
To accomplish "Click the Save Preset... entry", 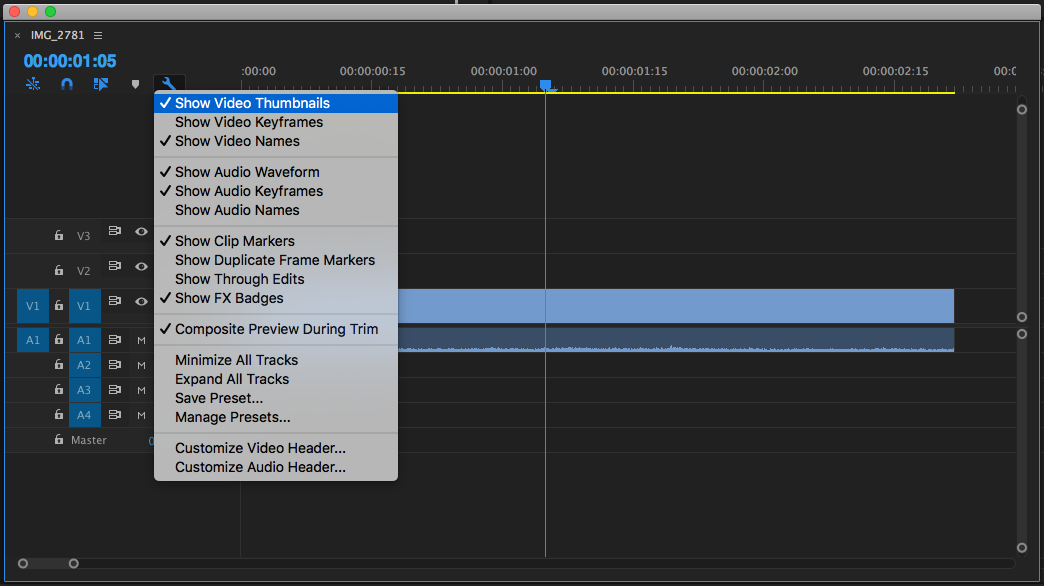I will (x=219, y=398).
